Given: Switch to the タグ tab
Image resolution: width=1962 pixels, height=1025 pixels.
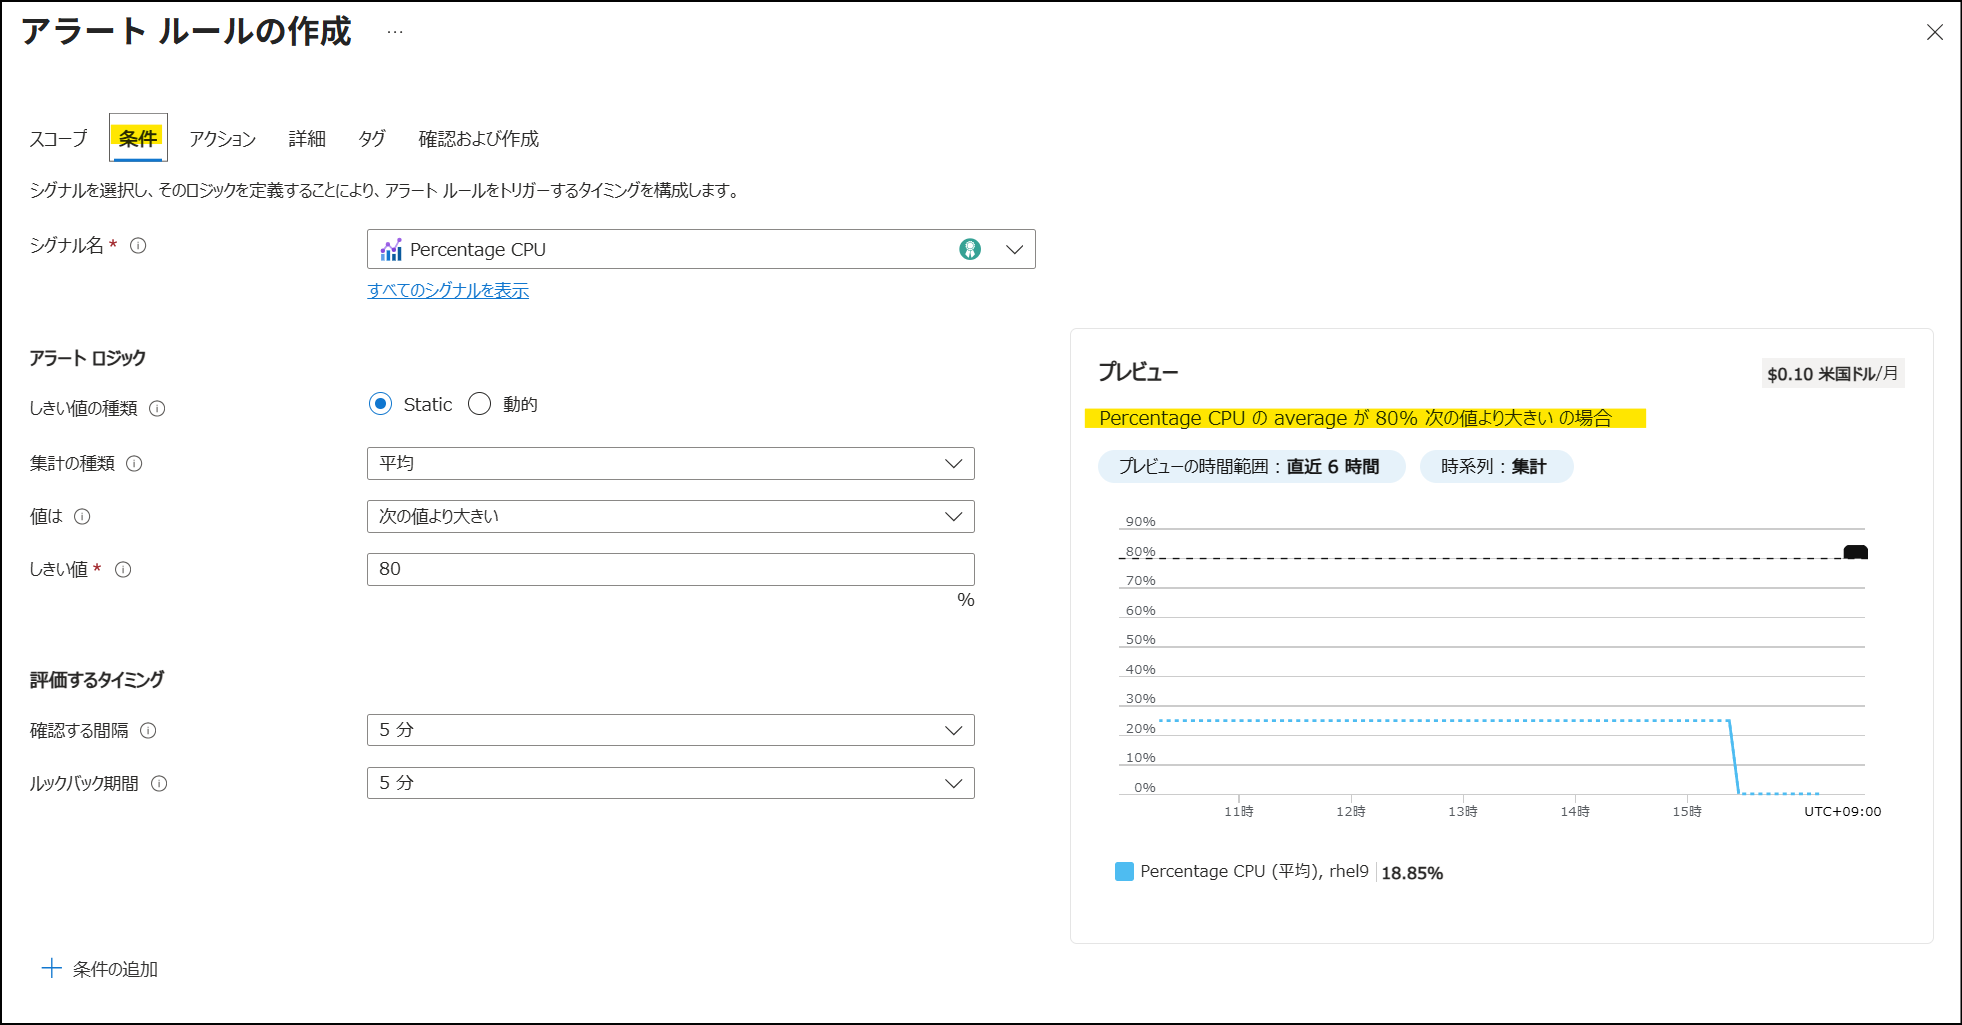Looking at the screenshot, I should pos(372,138).
